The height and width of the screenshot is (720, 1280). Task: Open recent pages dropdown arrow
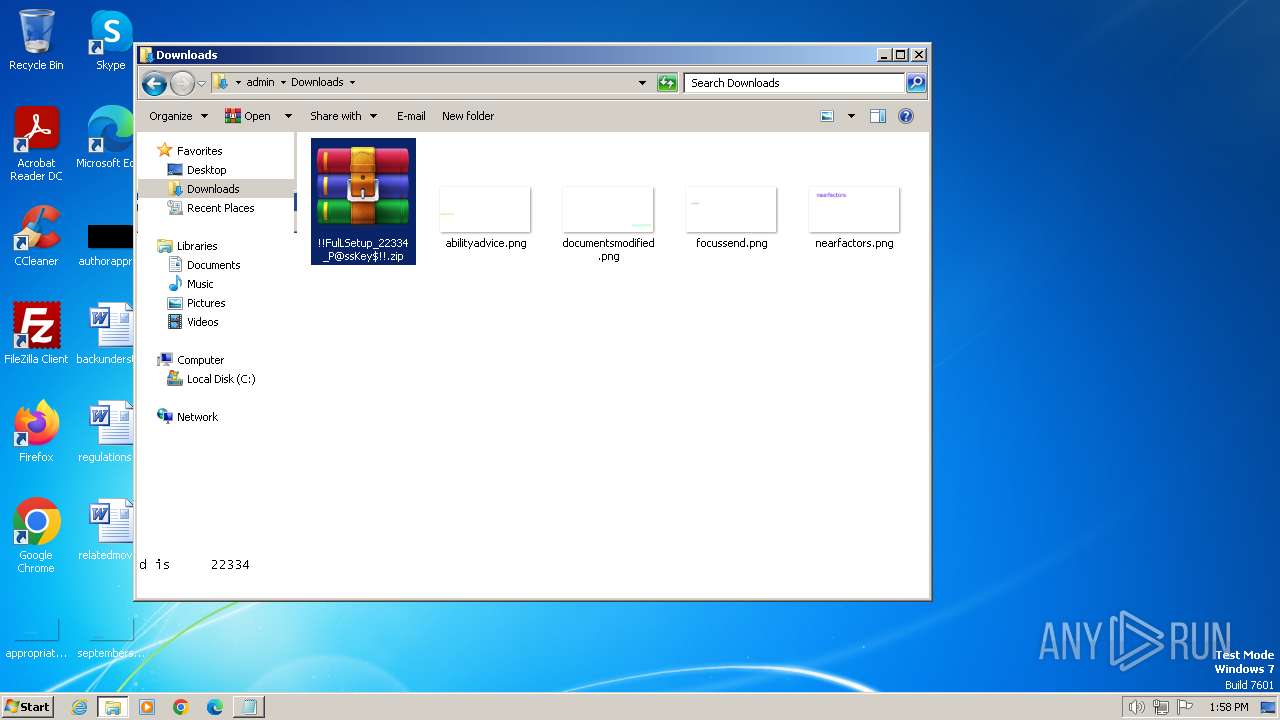click(201, 83)
